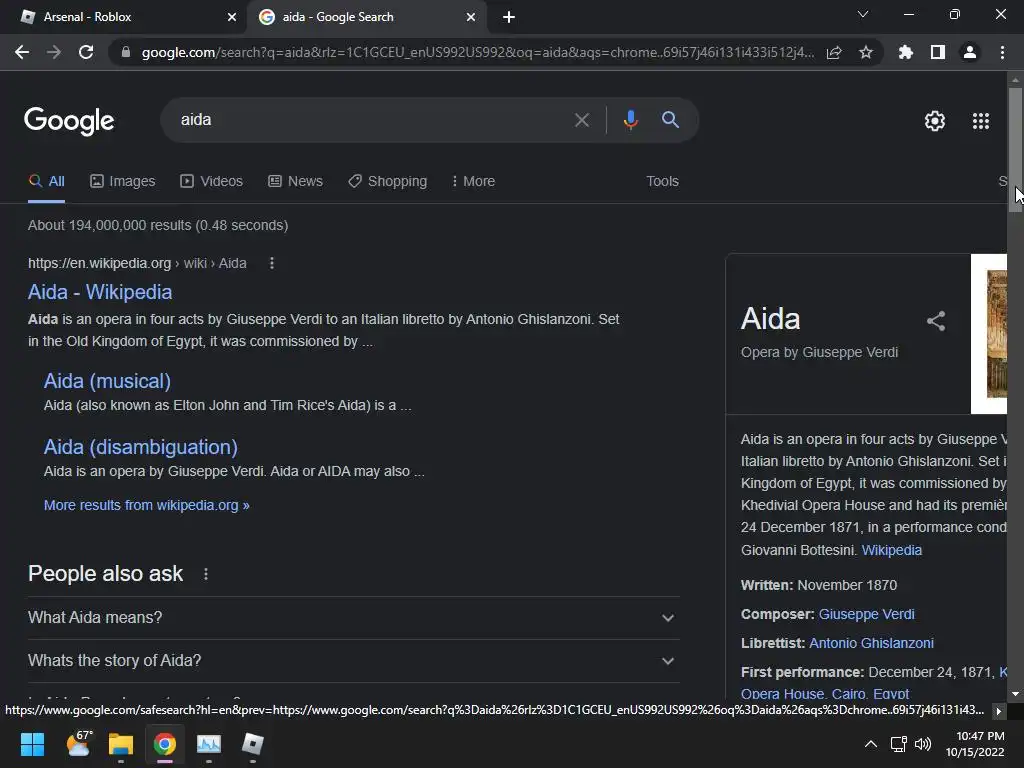Switch to Images results tab

pyautogui.click(x=123, y=182)
